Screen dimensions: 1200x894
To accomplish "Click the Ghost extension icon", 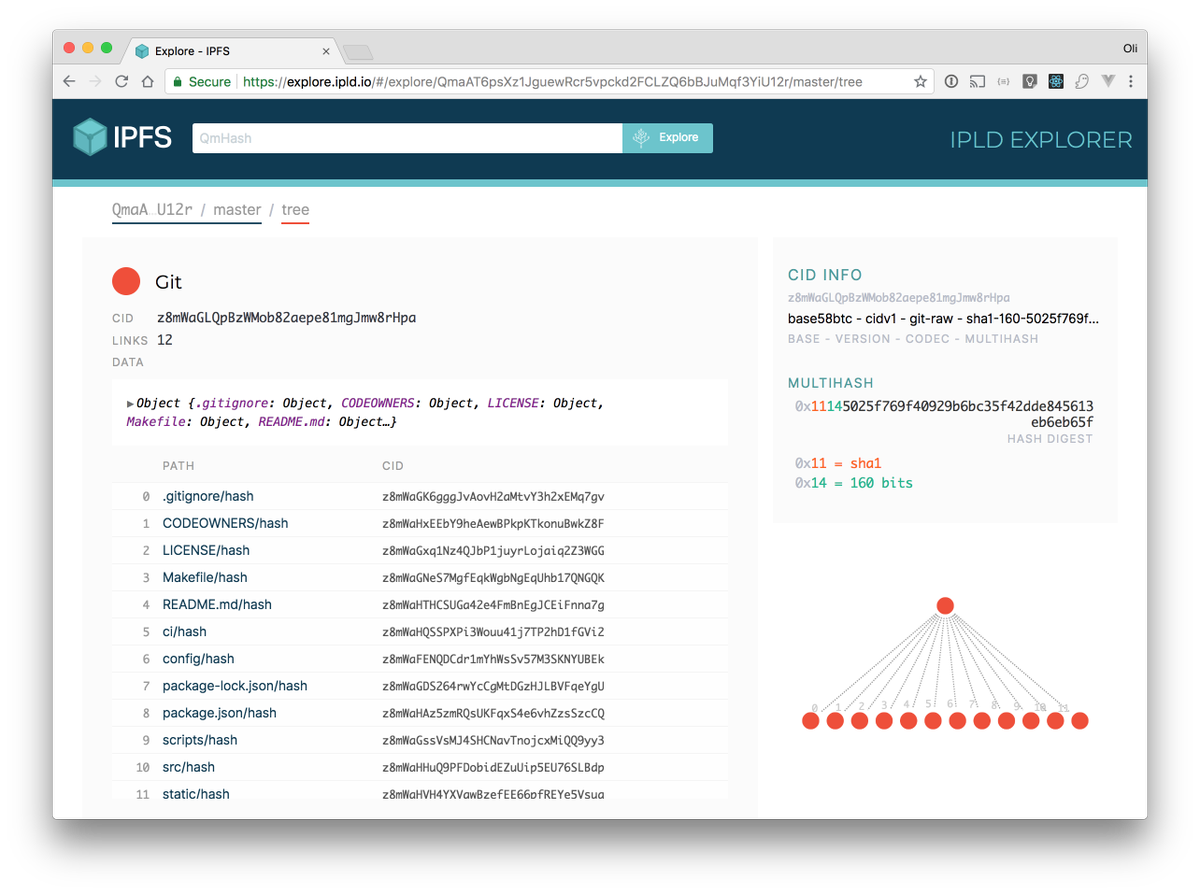I will (x=1081, y=82).
